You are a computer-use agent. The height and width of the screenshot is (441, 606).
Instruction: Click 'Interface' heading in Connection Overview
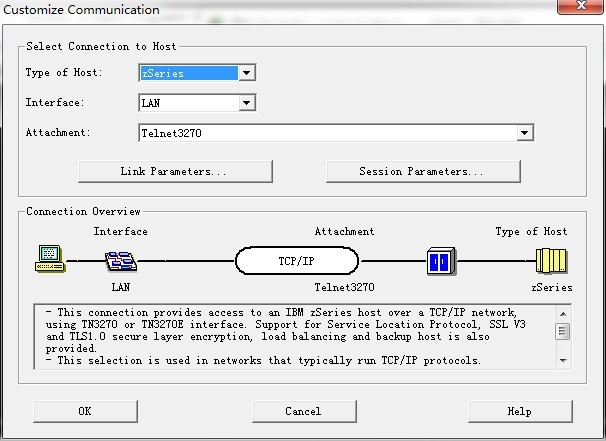tap(121, 231)
